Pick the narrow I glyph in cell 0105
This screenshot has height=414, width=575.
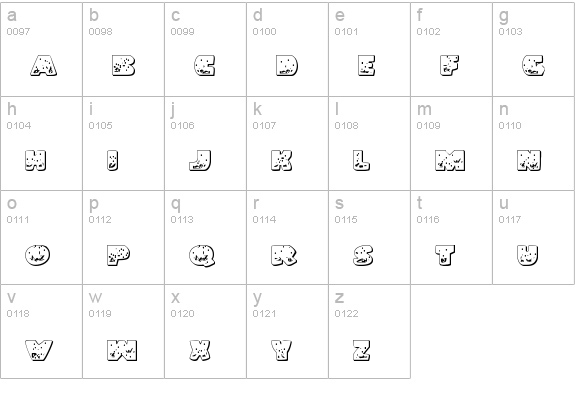coord(113,160)
